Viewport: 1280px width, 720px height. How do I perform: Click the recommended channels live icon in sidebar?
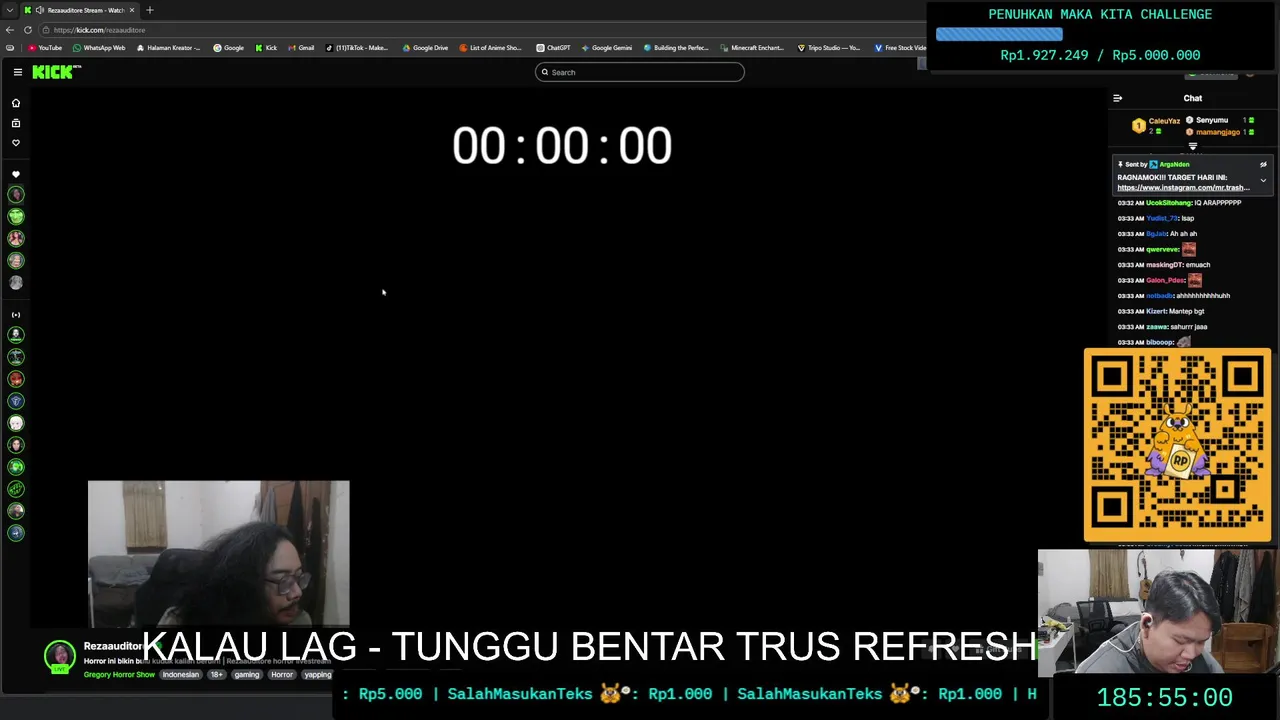(16, 315)
